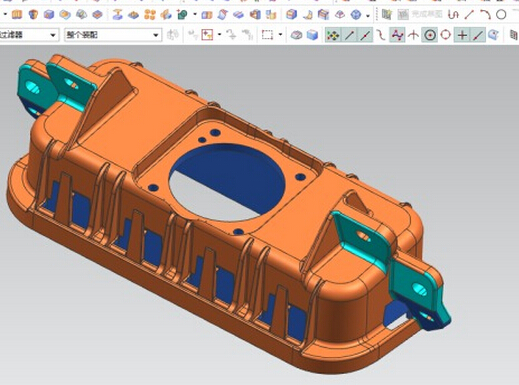Screen dimensions: 519x385
Task: Click the Shaded display blue cube icon
Action: (x=312, y=35)
